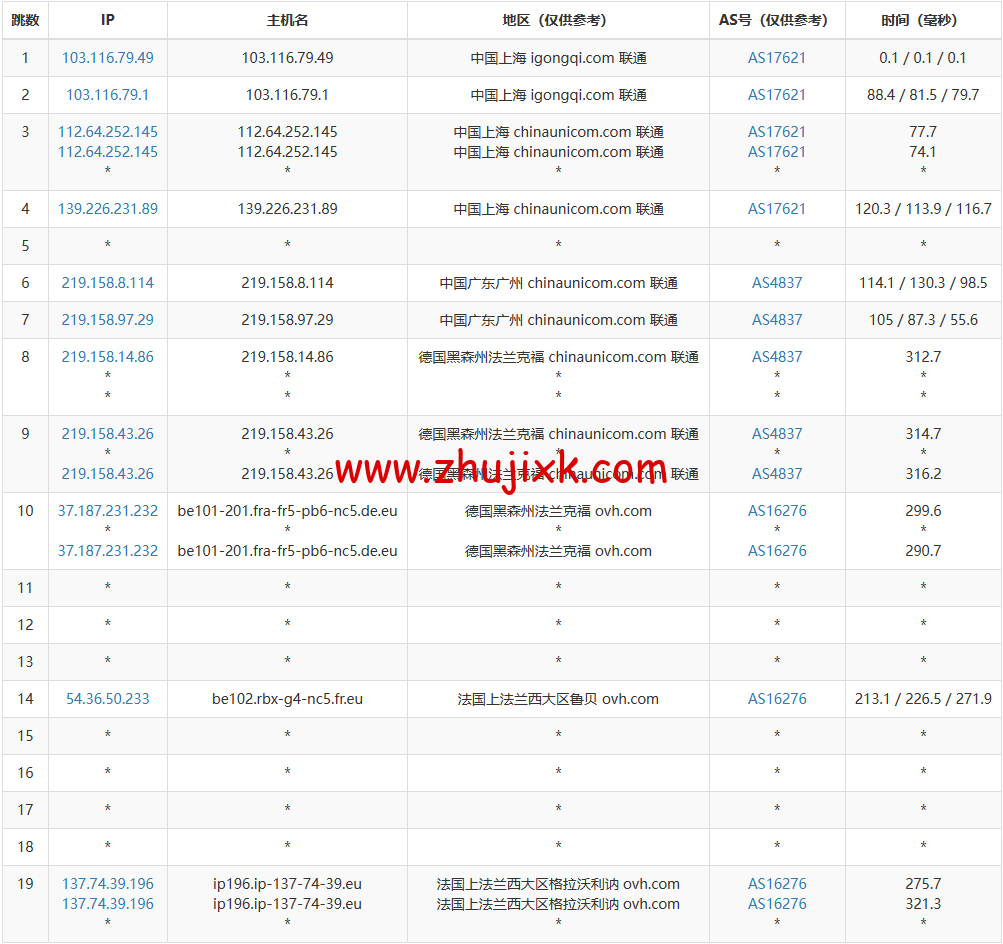The height and width of the screenshot is (944, 1003).
Task: Open AS4837 link on hop 6
Action: click(777, 282)
